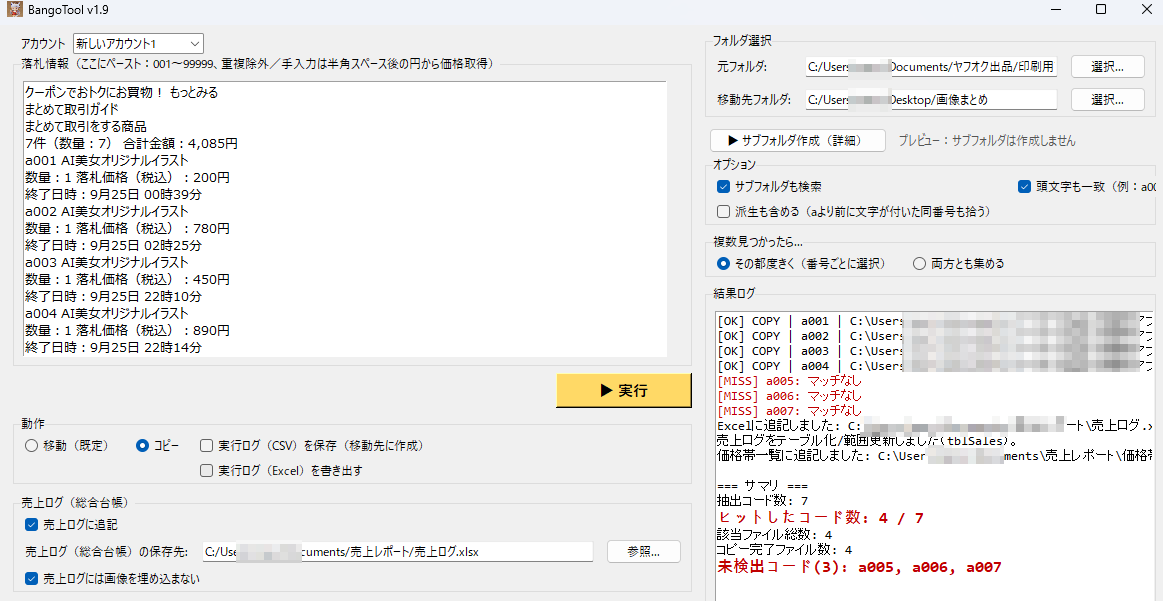Toggle 頭文字も一致 checkbox
Image resolution: width=1163 pixels, height=601 pixels.
click(1024, 187)
